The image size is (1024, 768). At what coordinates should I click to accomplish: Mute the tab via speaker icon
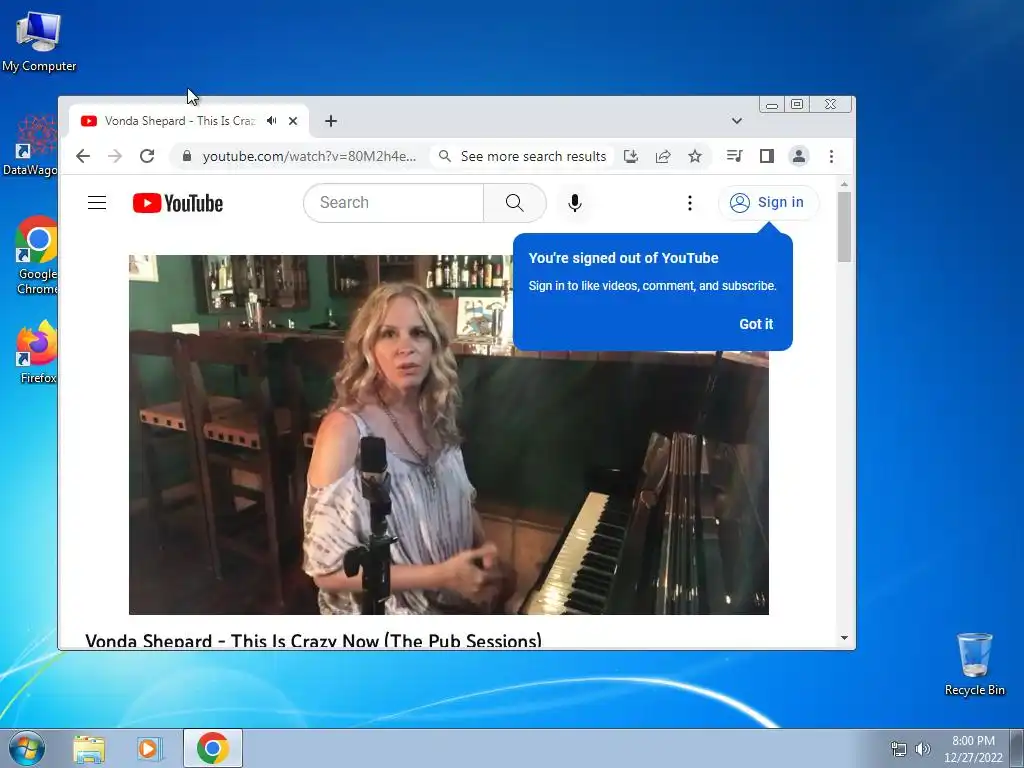point(272,121)
